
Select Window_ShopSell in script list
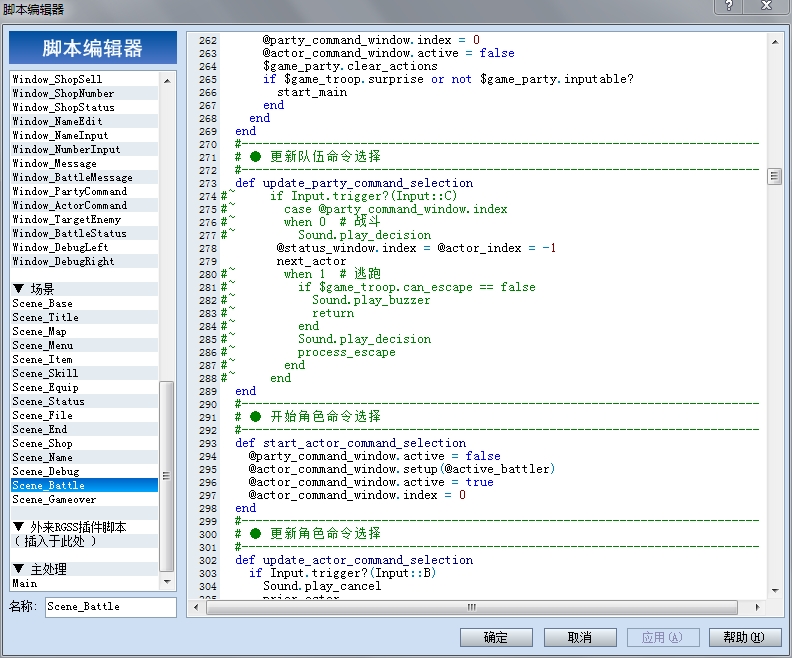(84, 79)
